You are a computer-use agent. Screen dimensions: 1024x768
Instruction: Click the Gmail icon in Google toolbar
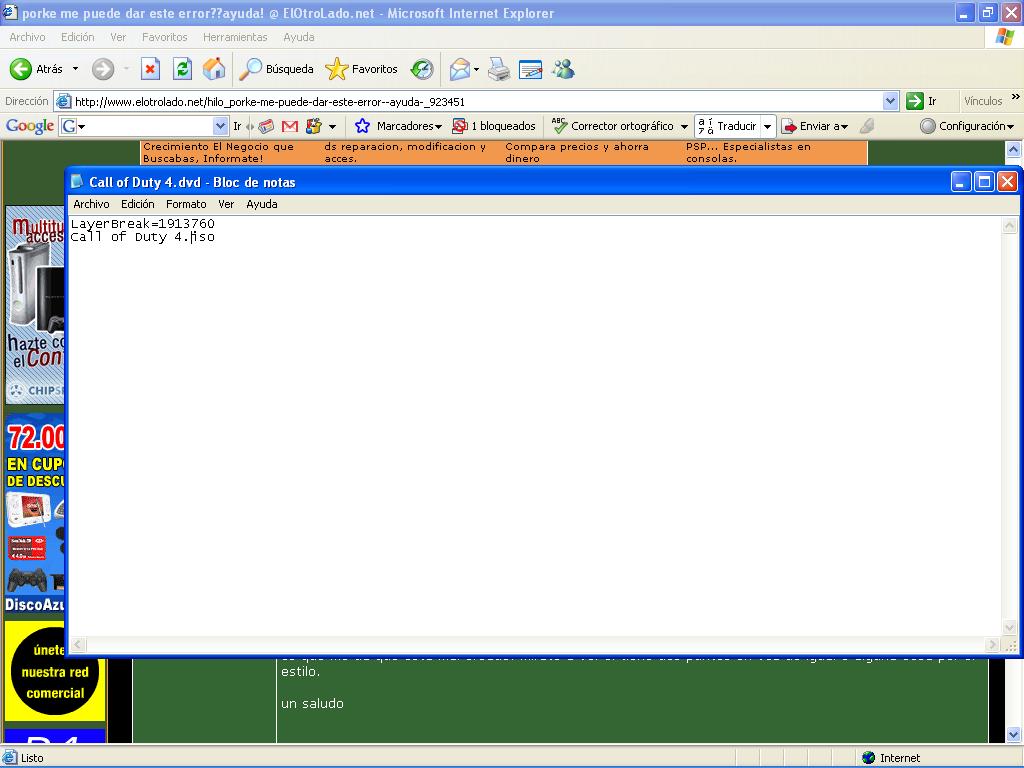coord(289,126)
